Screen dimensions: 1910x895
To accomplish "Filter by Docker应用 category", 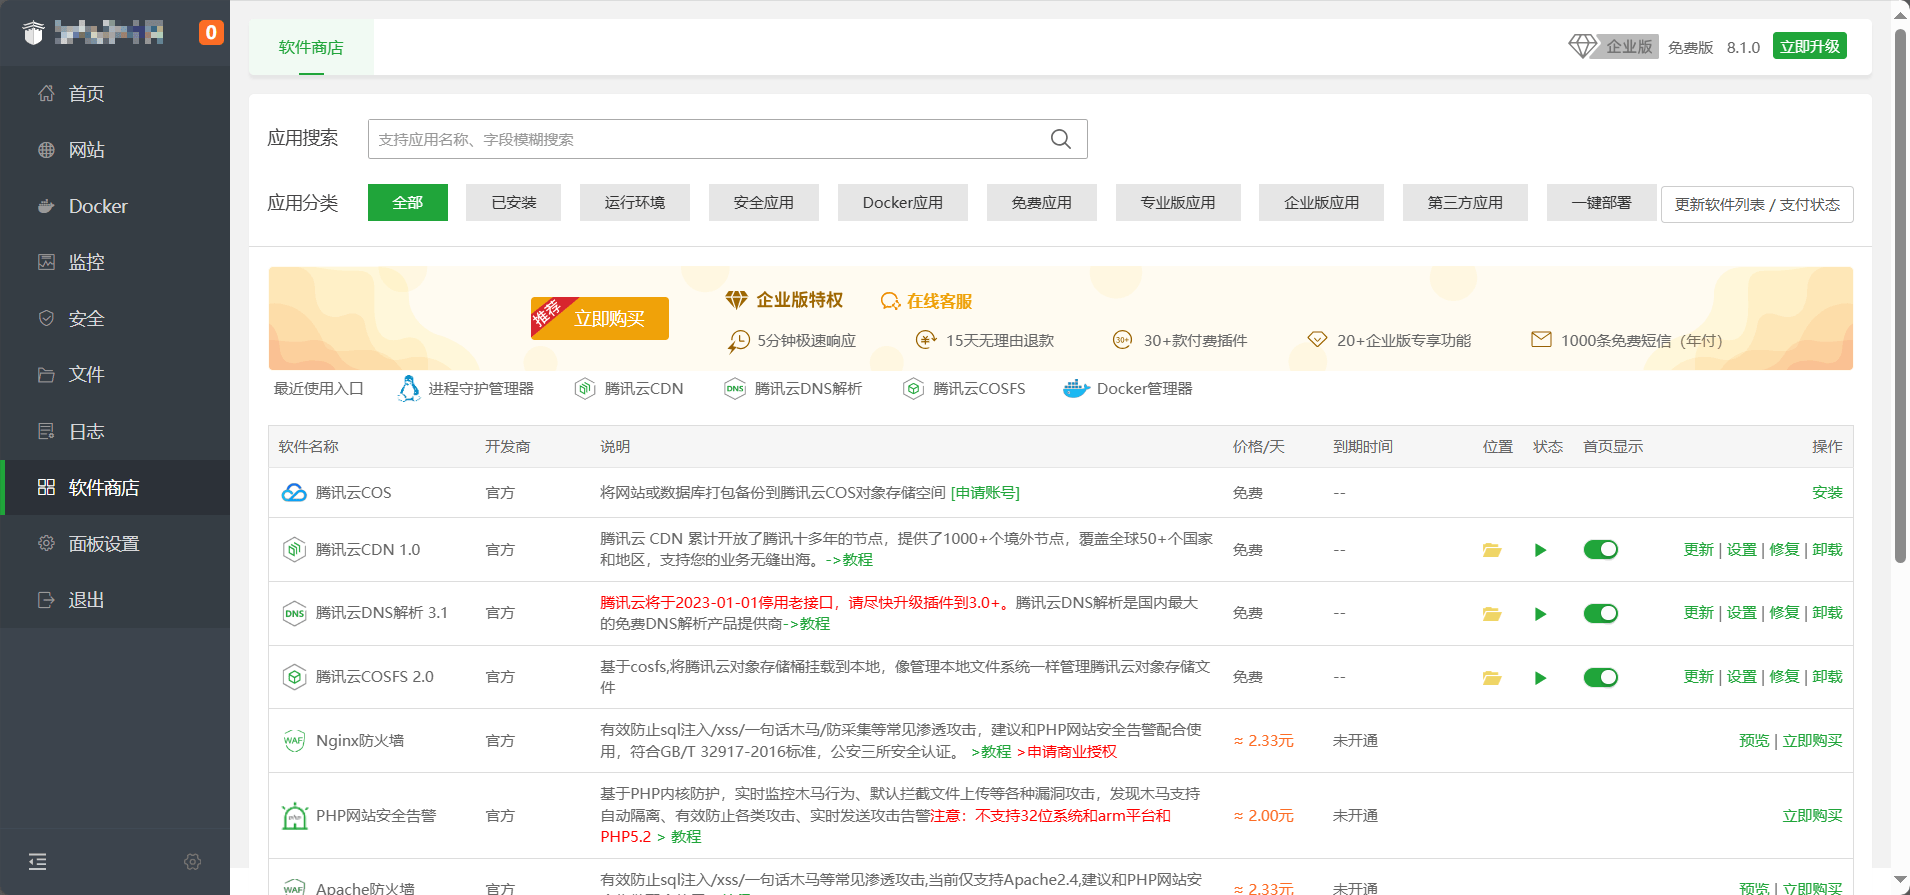I will [x=902, y=203].
